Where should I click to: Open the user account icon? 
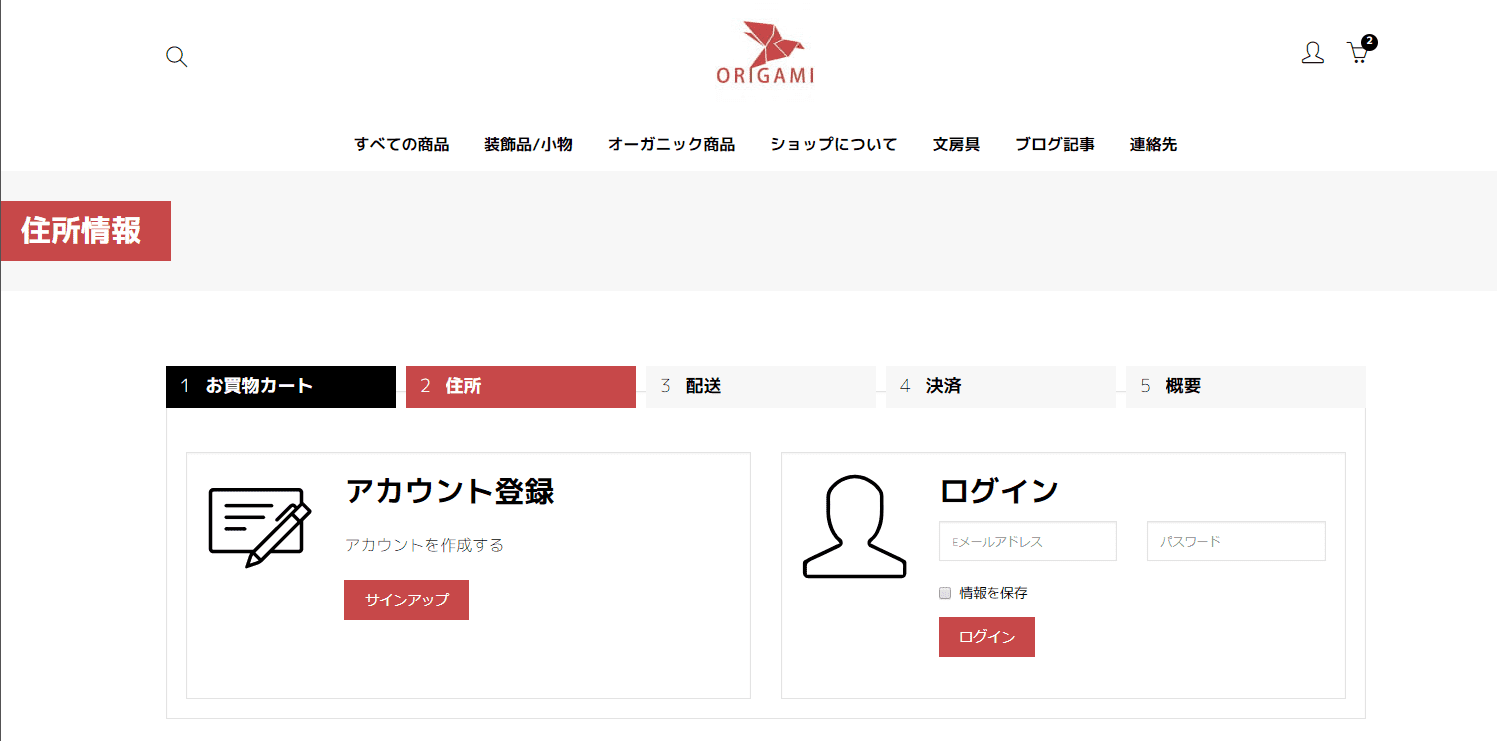click(x=1313, y=53)
